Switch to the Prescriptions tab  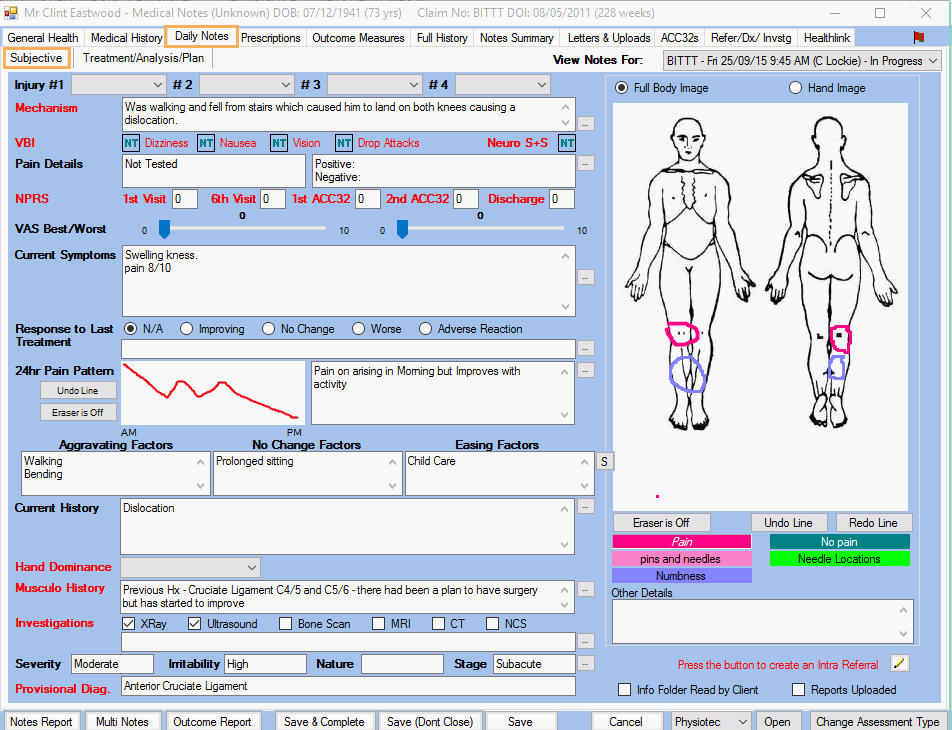pos(271,38)
